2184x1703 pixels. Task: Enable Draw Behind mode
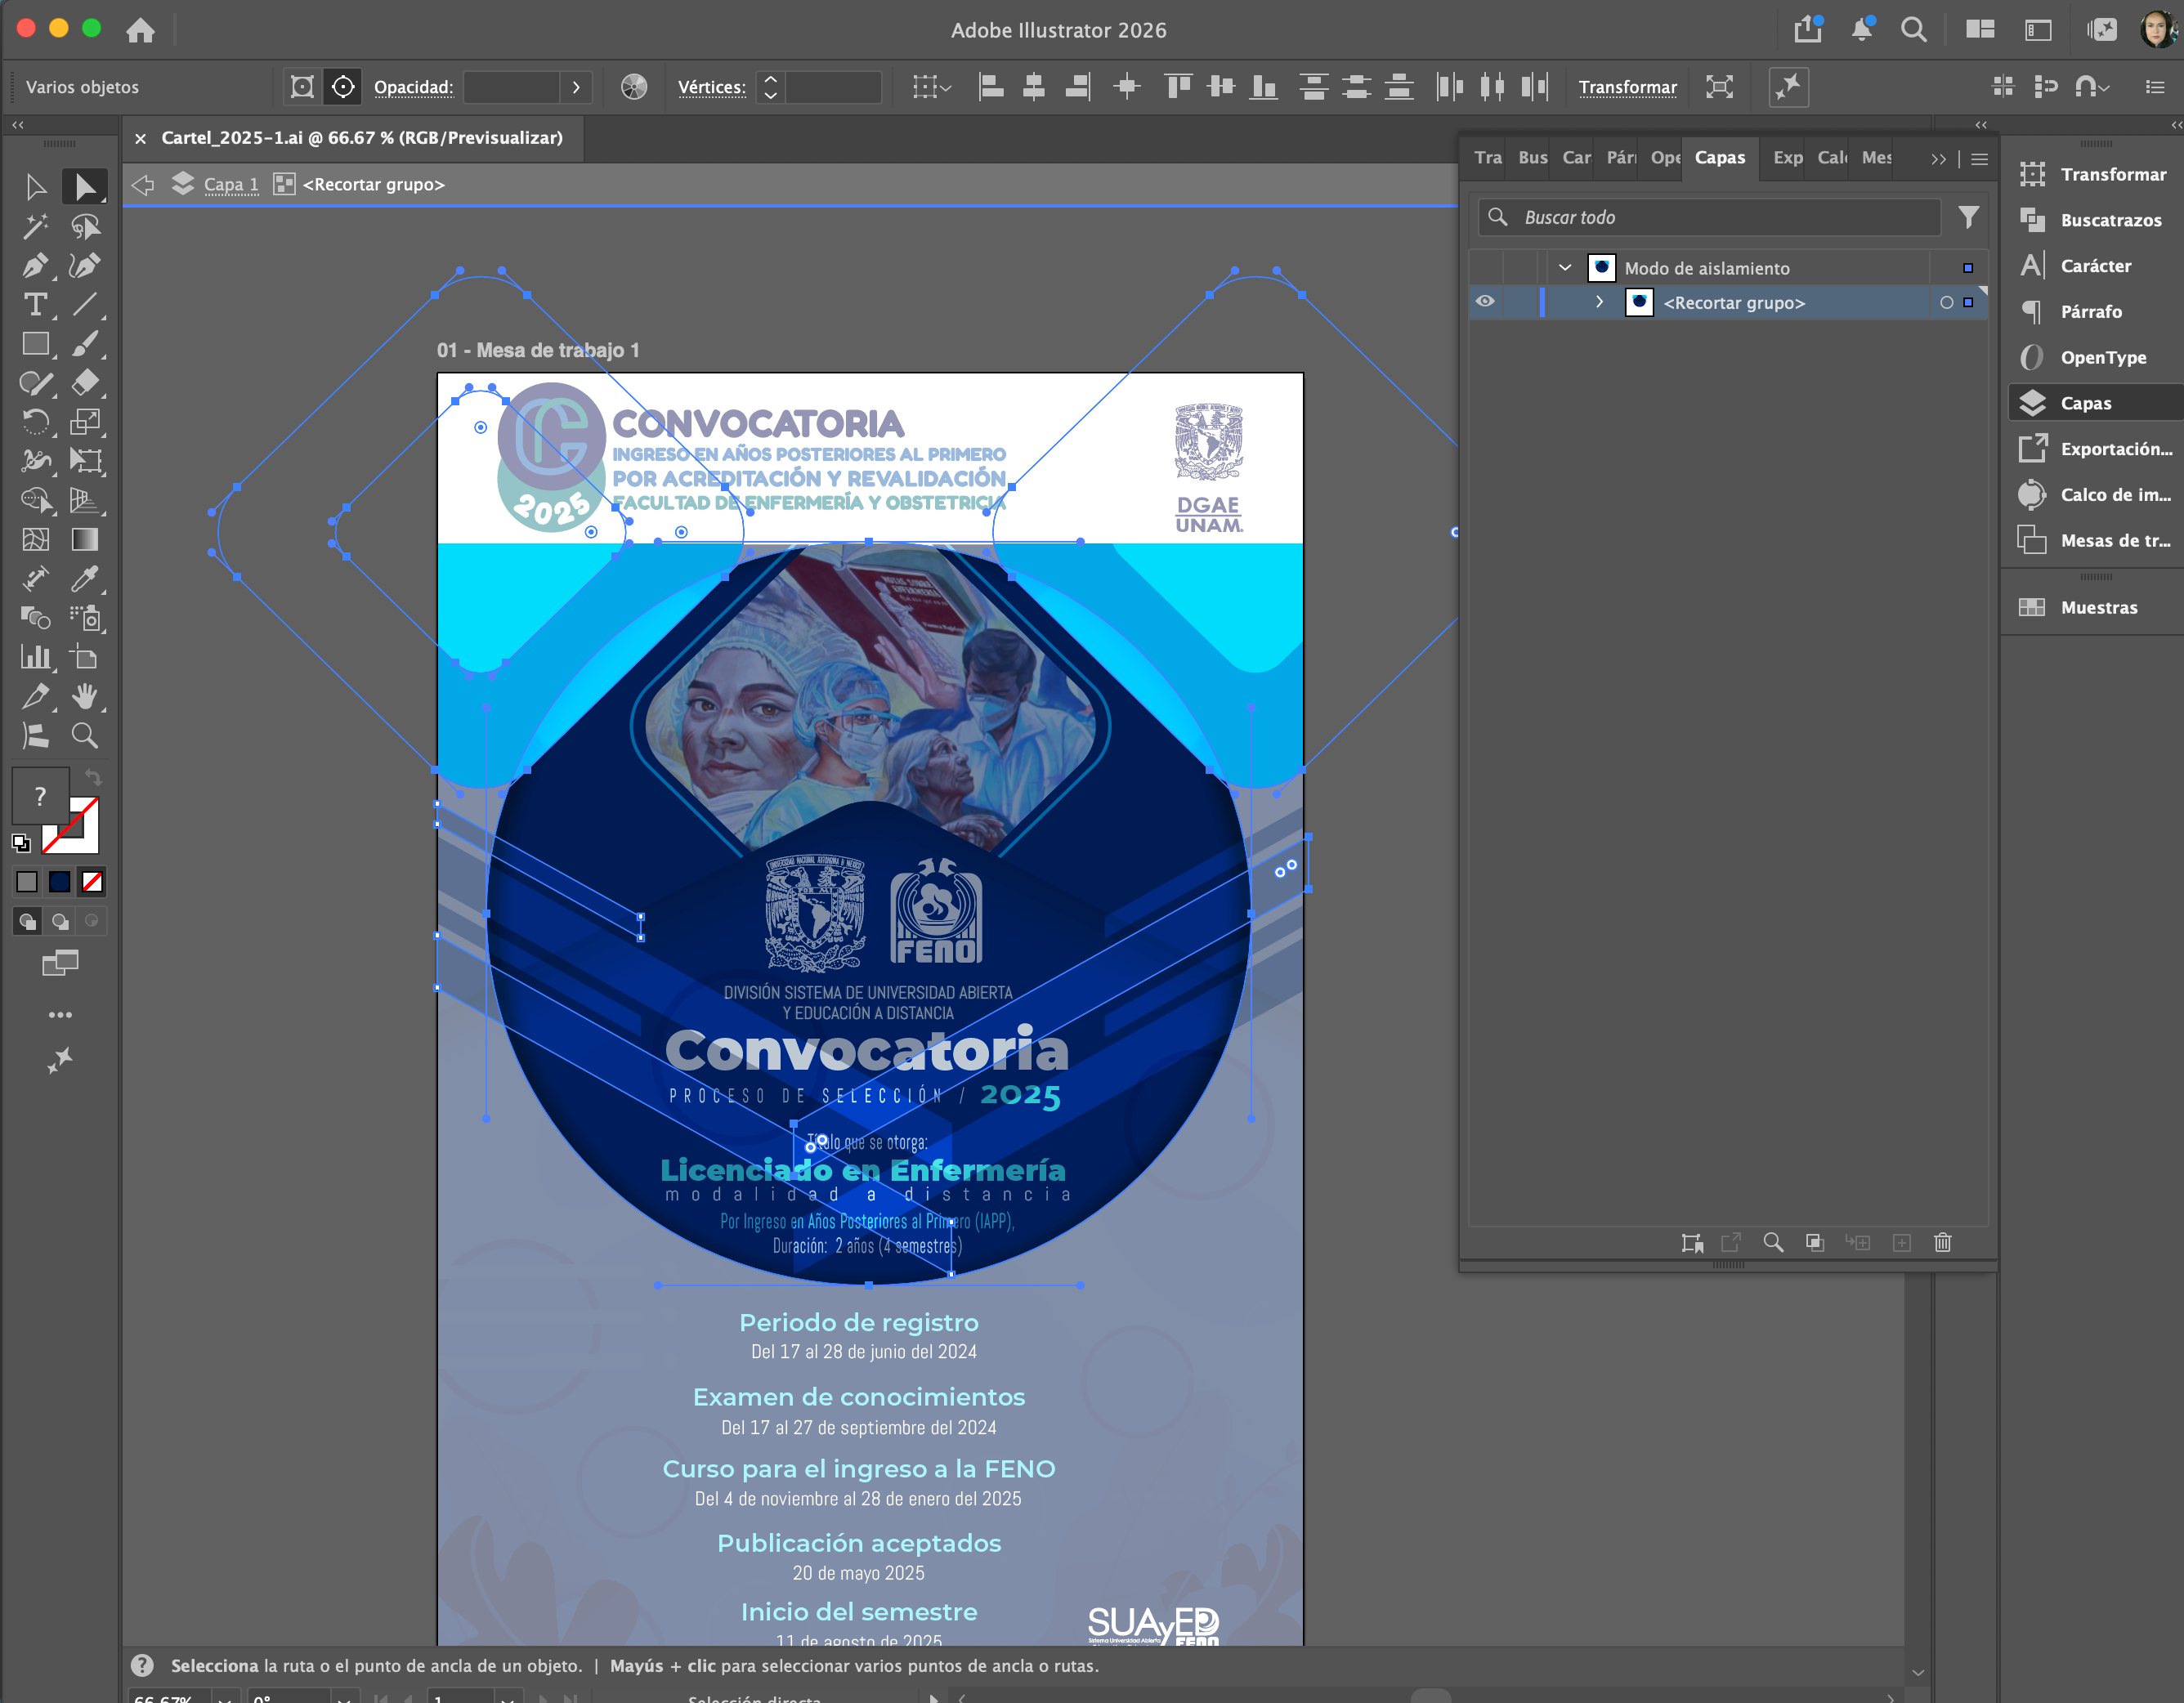coord(60,921)
